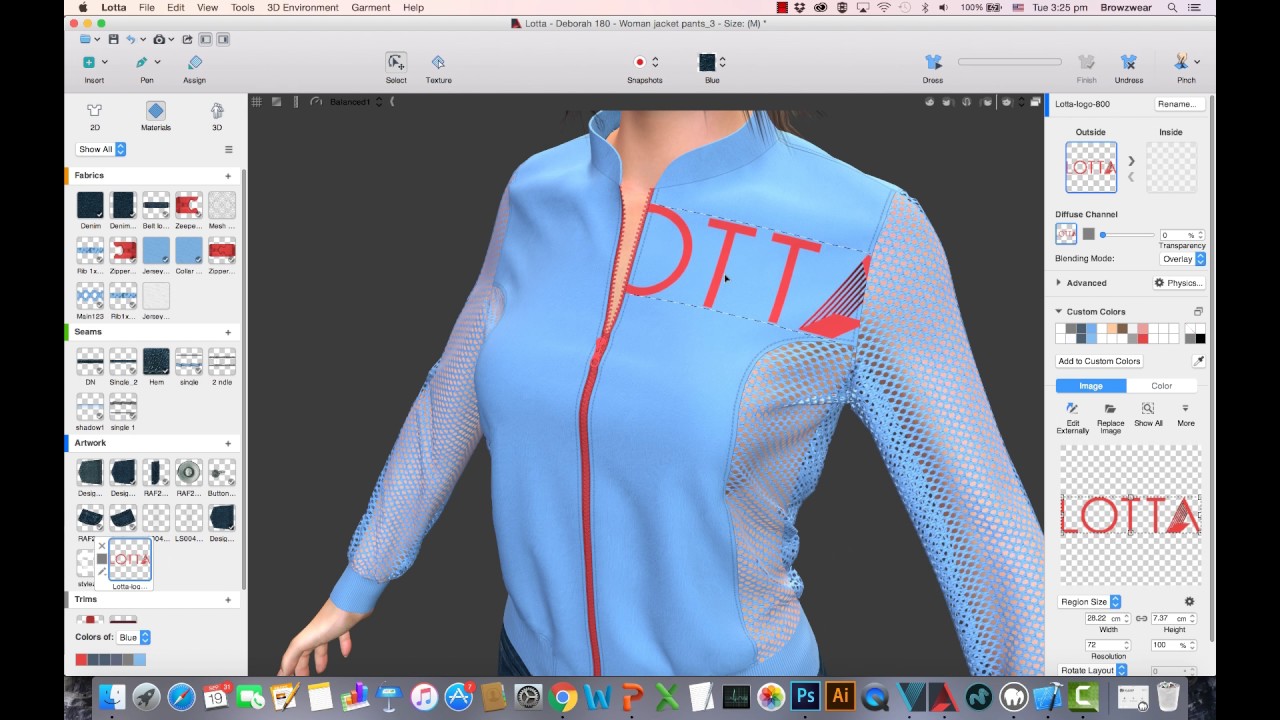Open the Blue colorway selector

click(712, 63)
